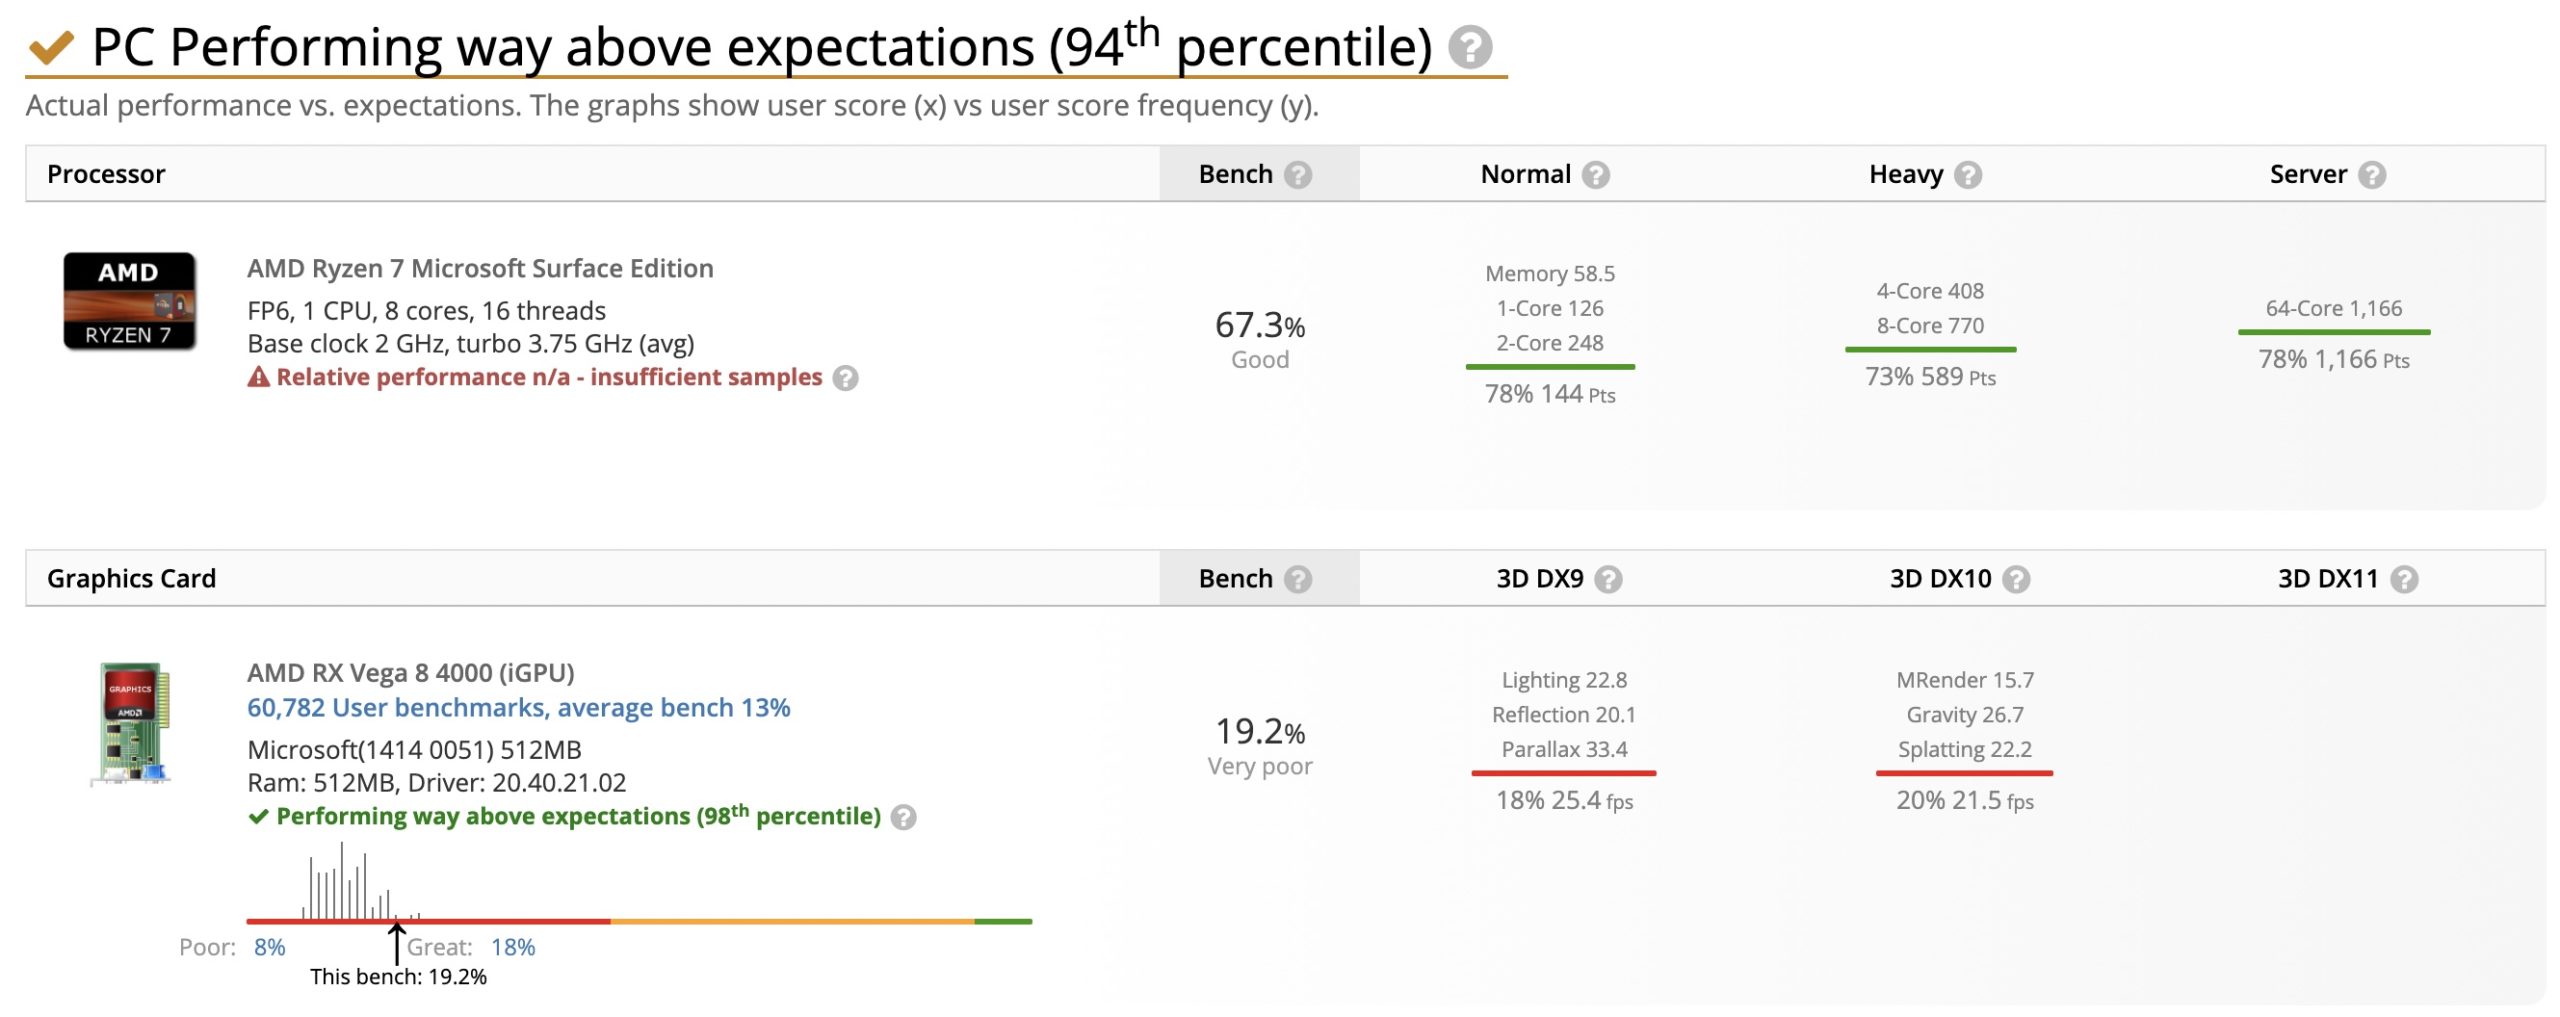Click the PC Performing way above expectations heading
This screenshot has width=2560, height=1017.
[760, 47]
